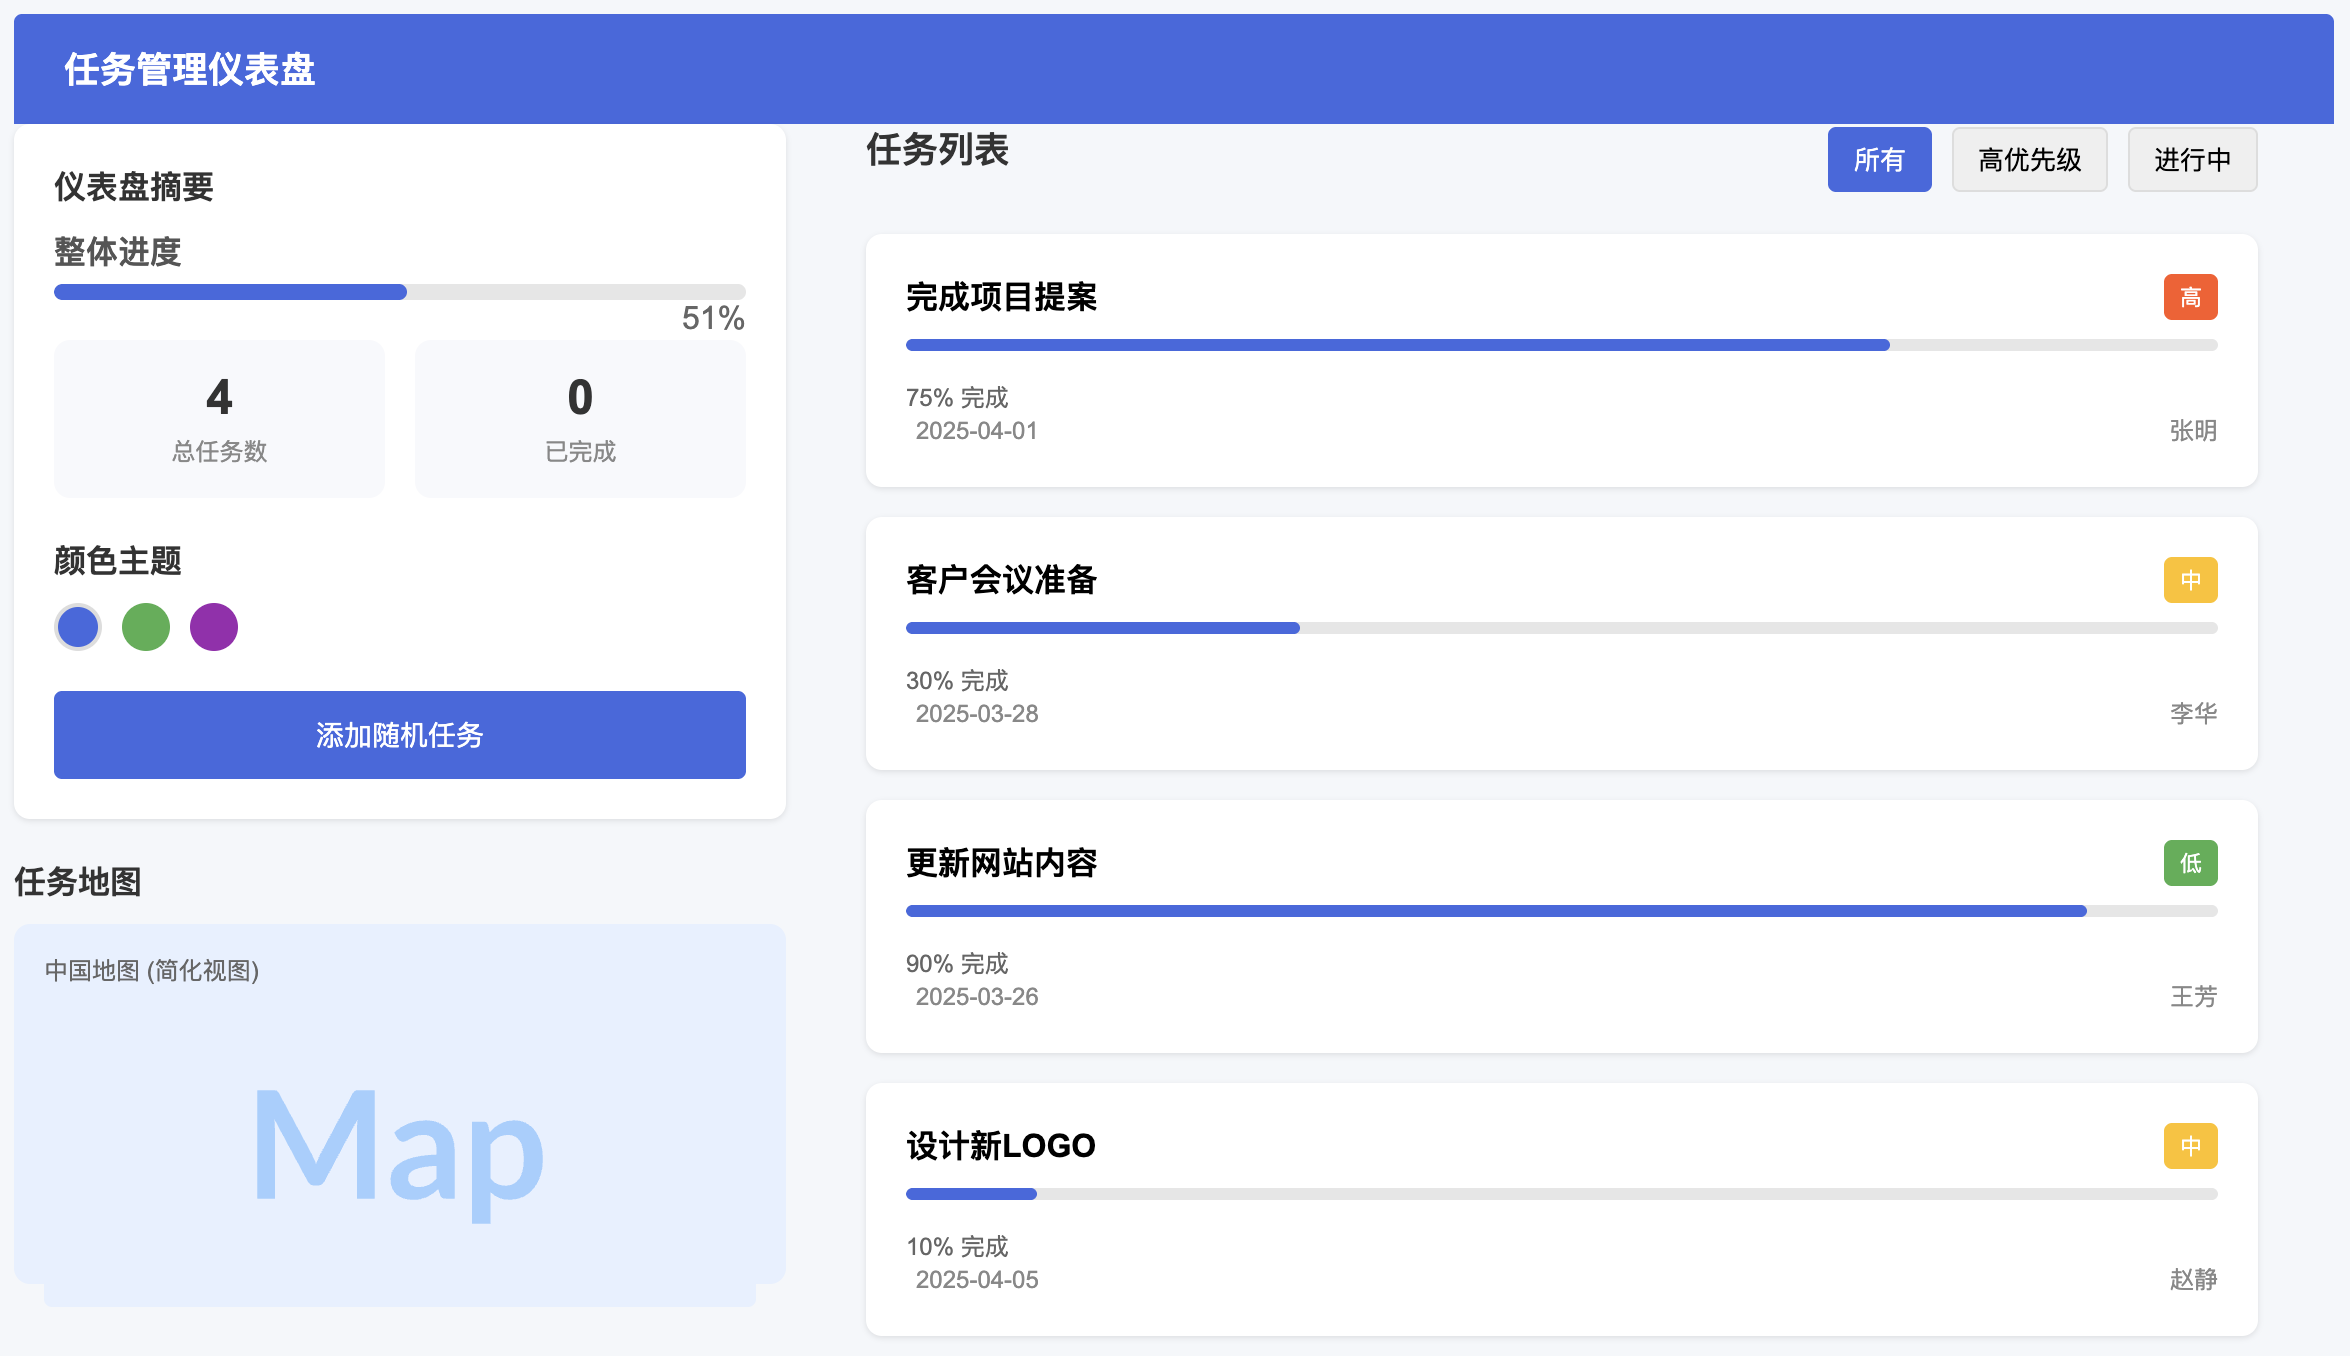Select the purple color theme circle
Viewport: 2350px width, 1356px height.
pos(214,627)
